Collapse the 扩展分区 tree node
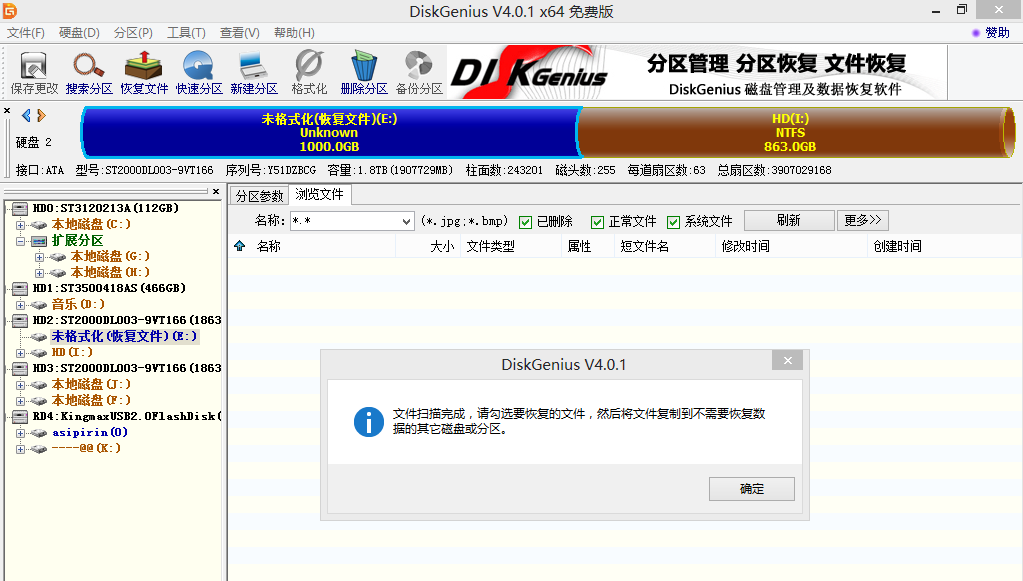 tap(20, 241)
